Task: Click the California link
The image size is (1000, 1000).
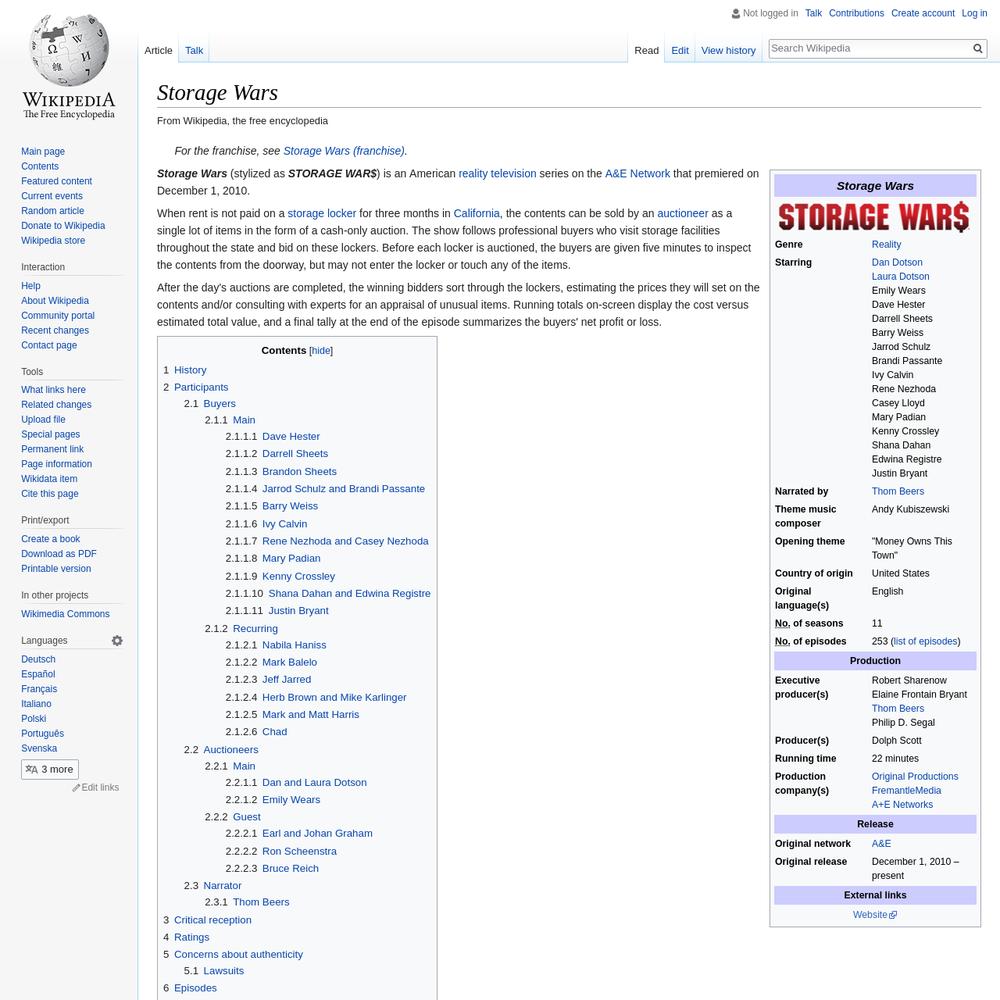Action: pos(476,213)
